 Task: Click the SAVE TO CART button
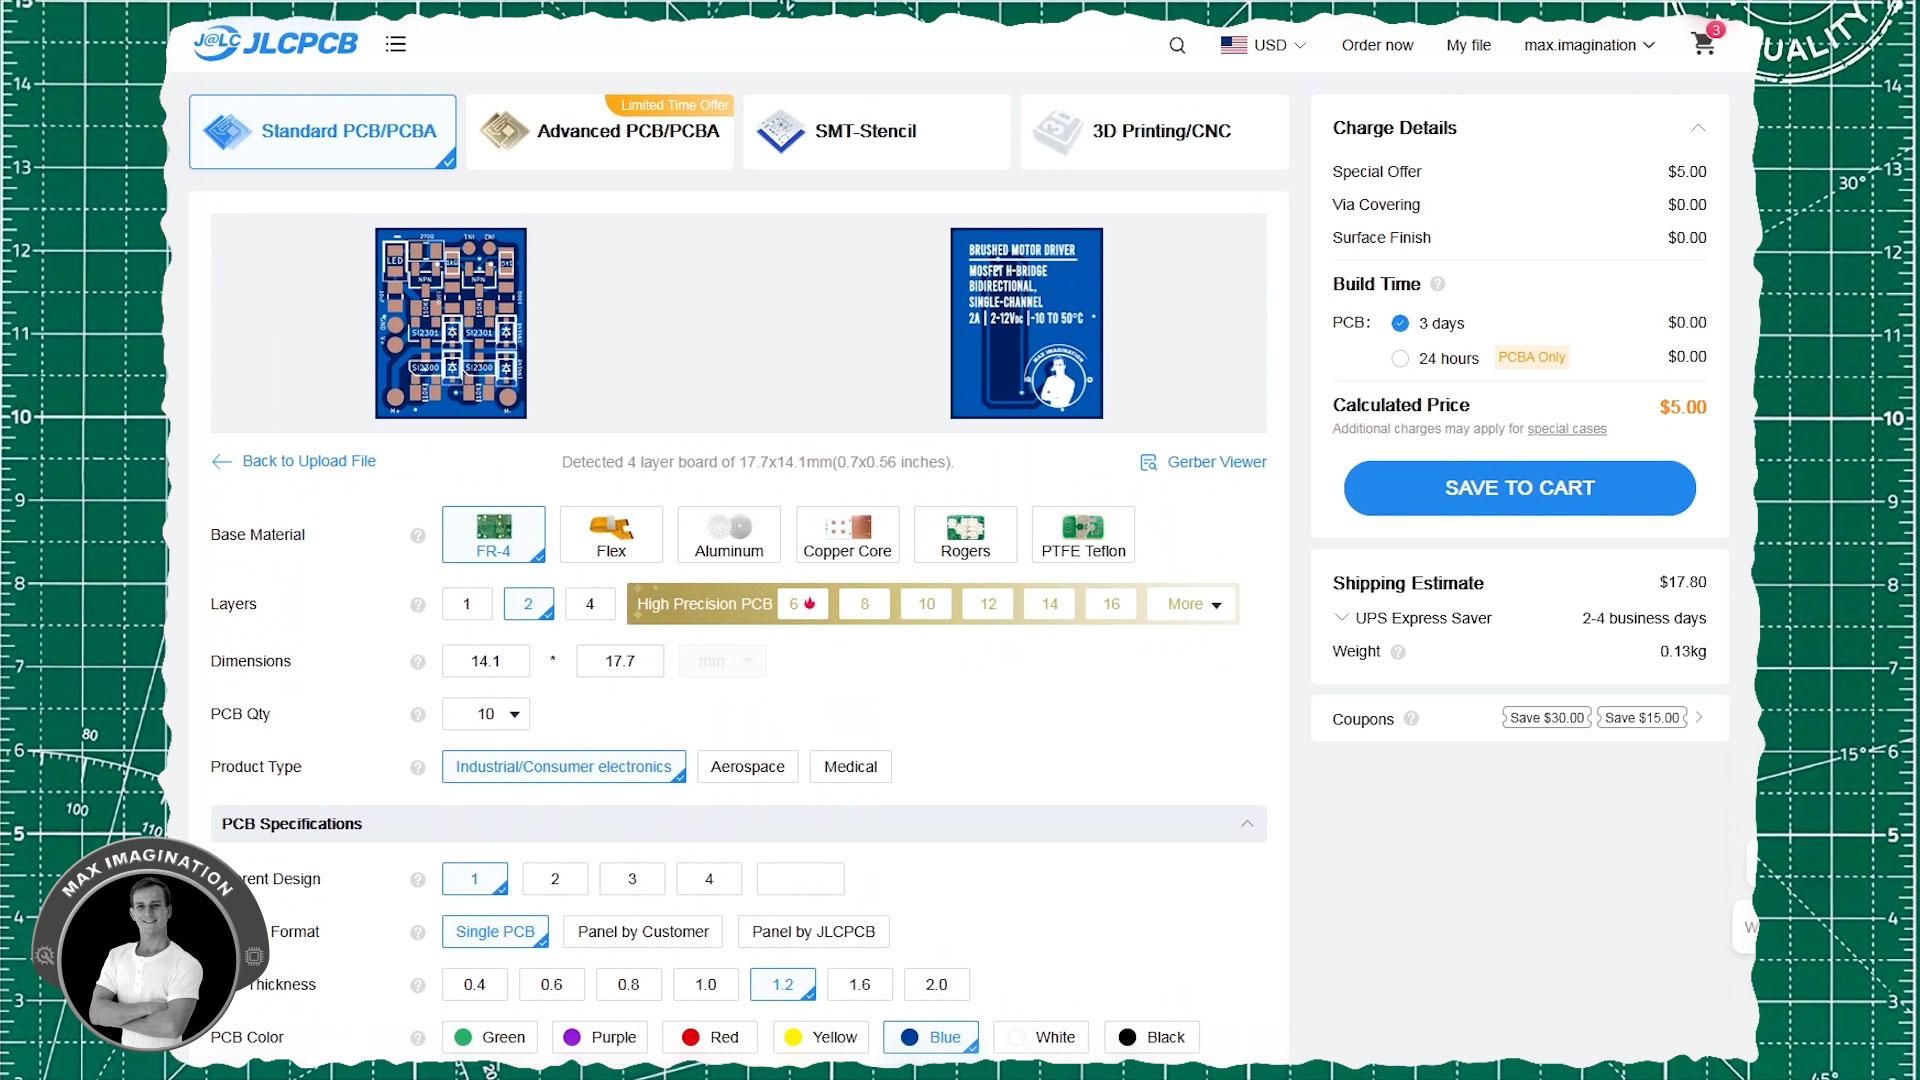click(1519, 488)
